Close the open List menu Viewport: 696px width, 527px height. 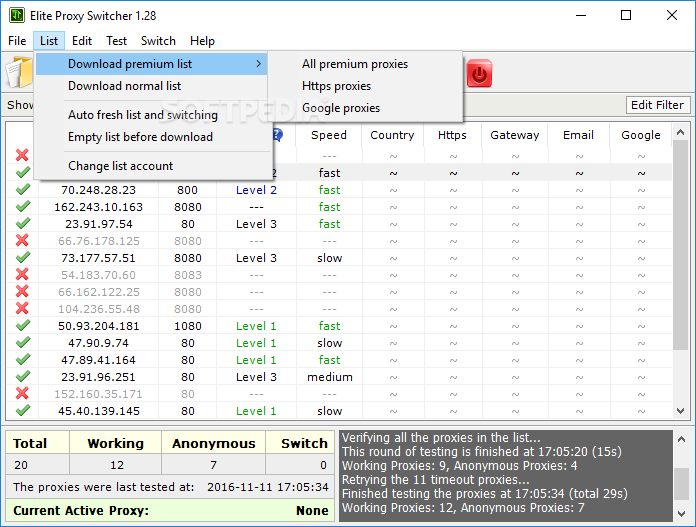coord(49,41)
